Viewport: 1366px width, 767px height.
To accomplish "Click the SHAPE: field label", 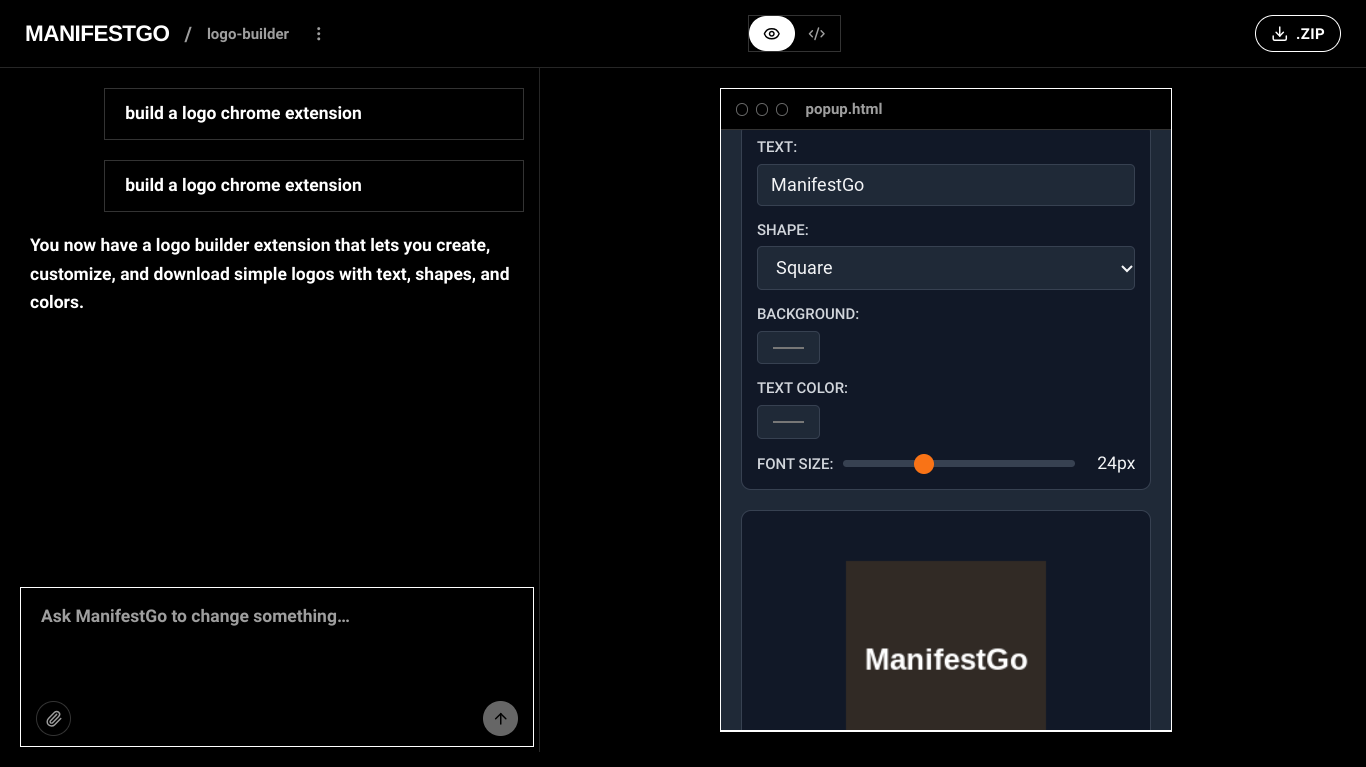I will (783, 230).
